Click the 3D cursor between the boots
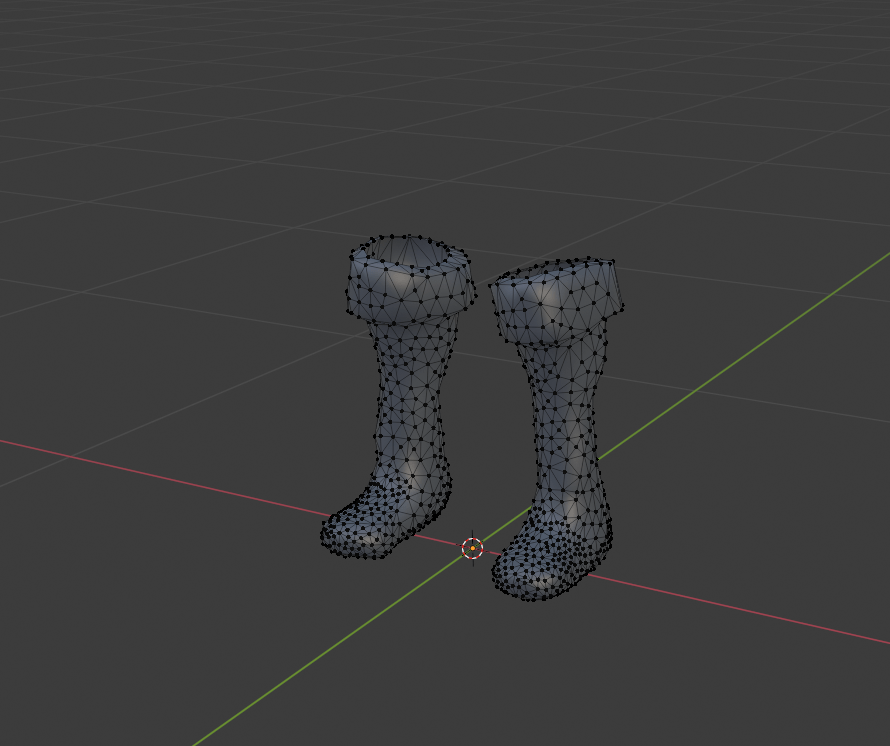The image size is (890, 746). point(472,548)
